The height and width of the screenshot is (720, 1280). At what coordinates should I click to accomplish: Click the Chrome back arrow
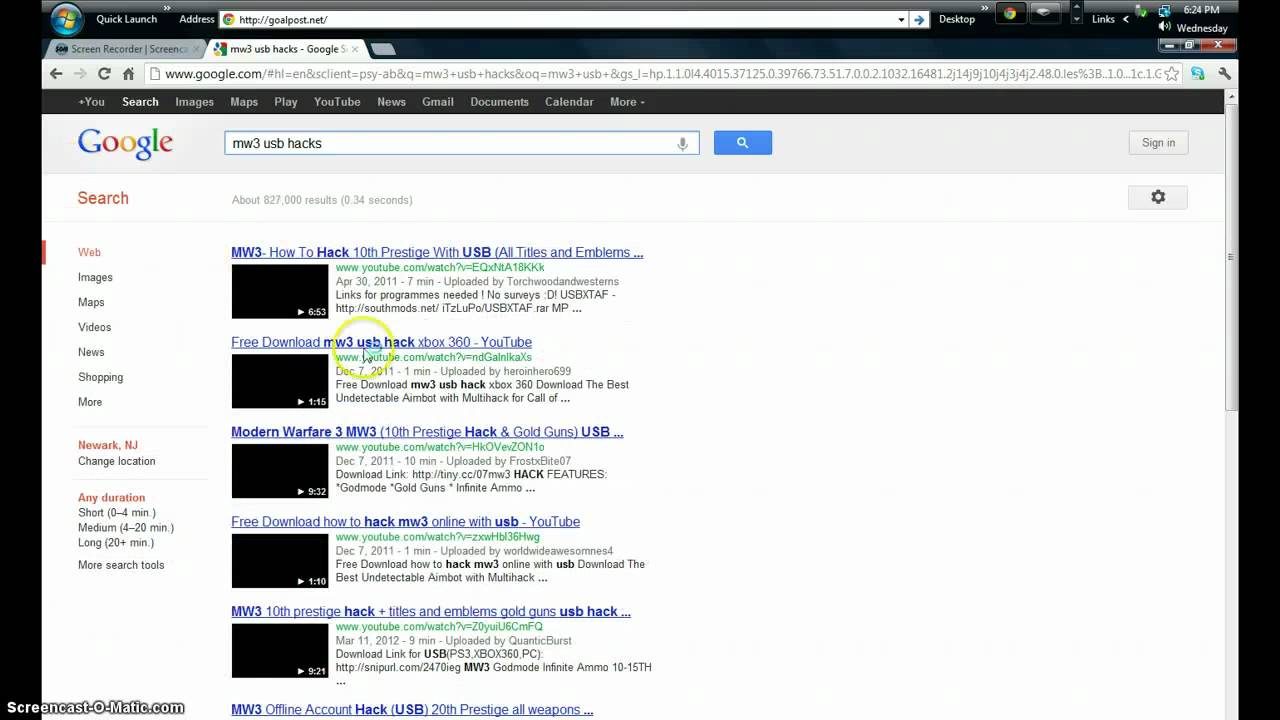coord(56,73)
